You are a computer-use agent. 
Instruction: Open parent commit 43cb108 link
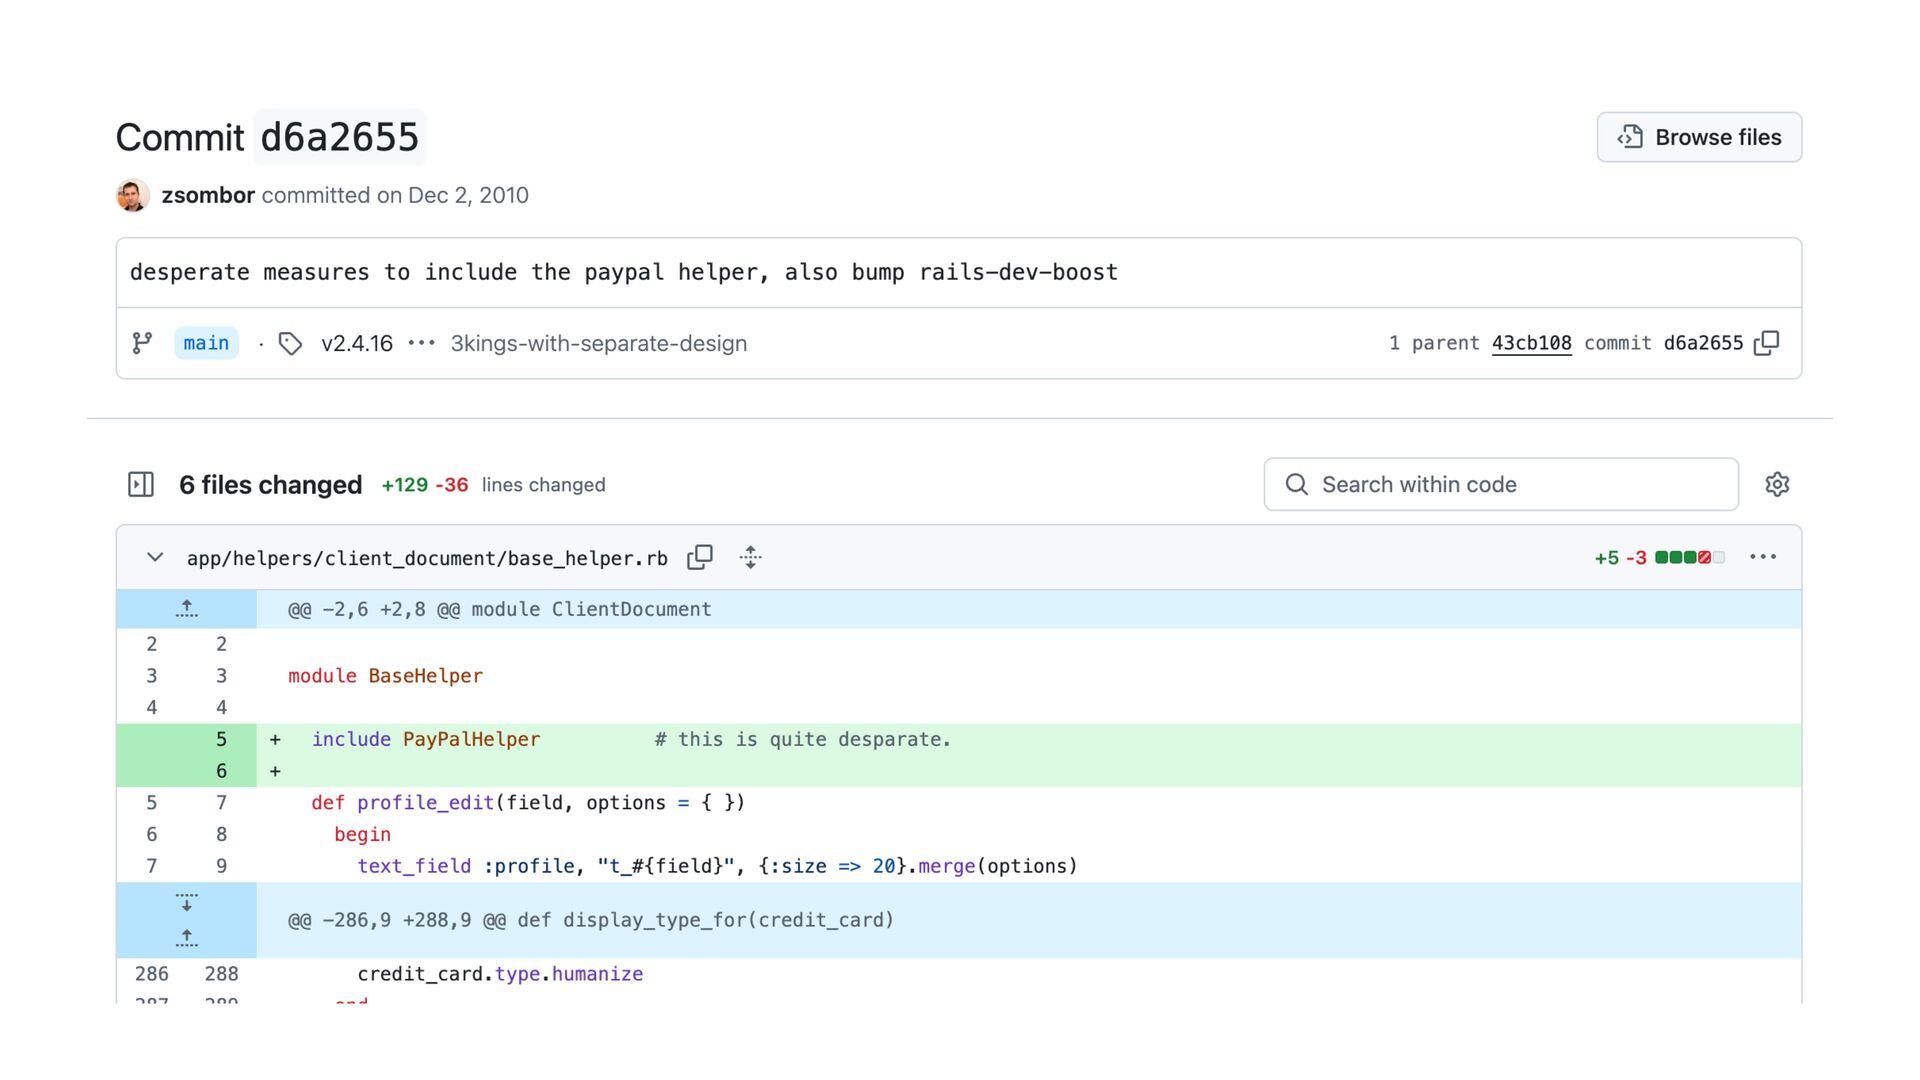[x=1531, y=343]
